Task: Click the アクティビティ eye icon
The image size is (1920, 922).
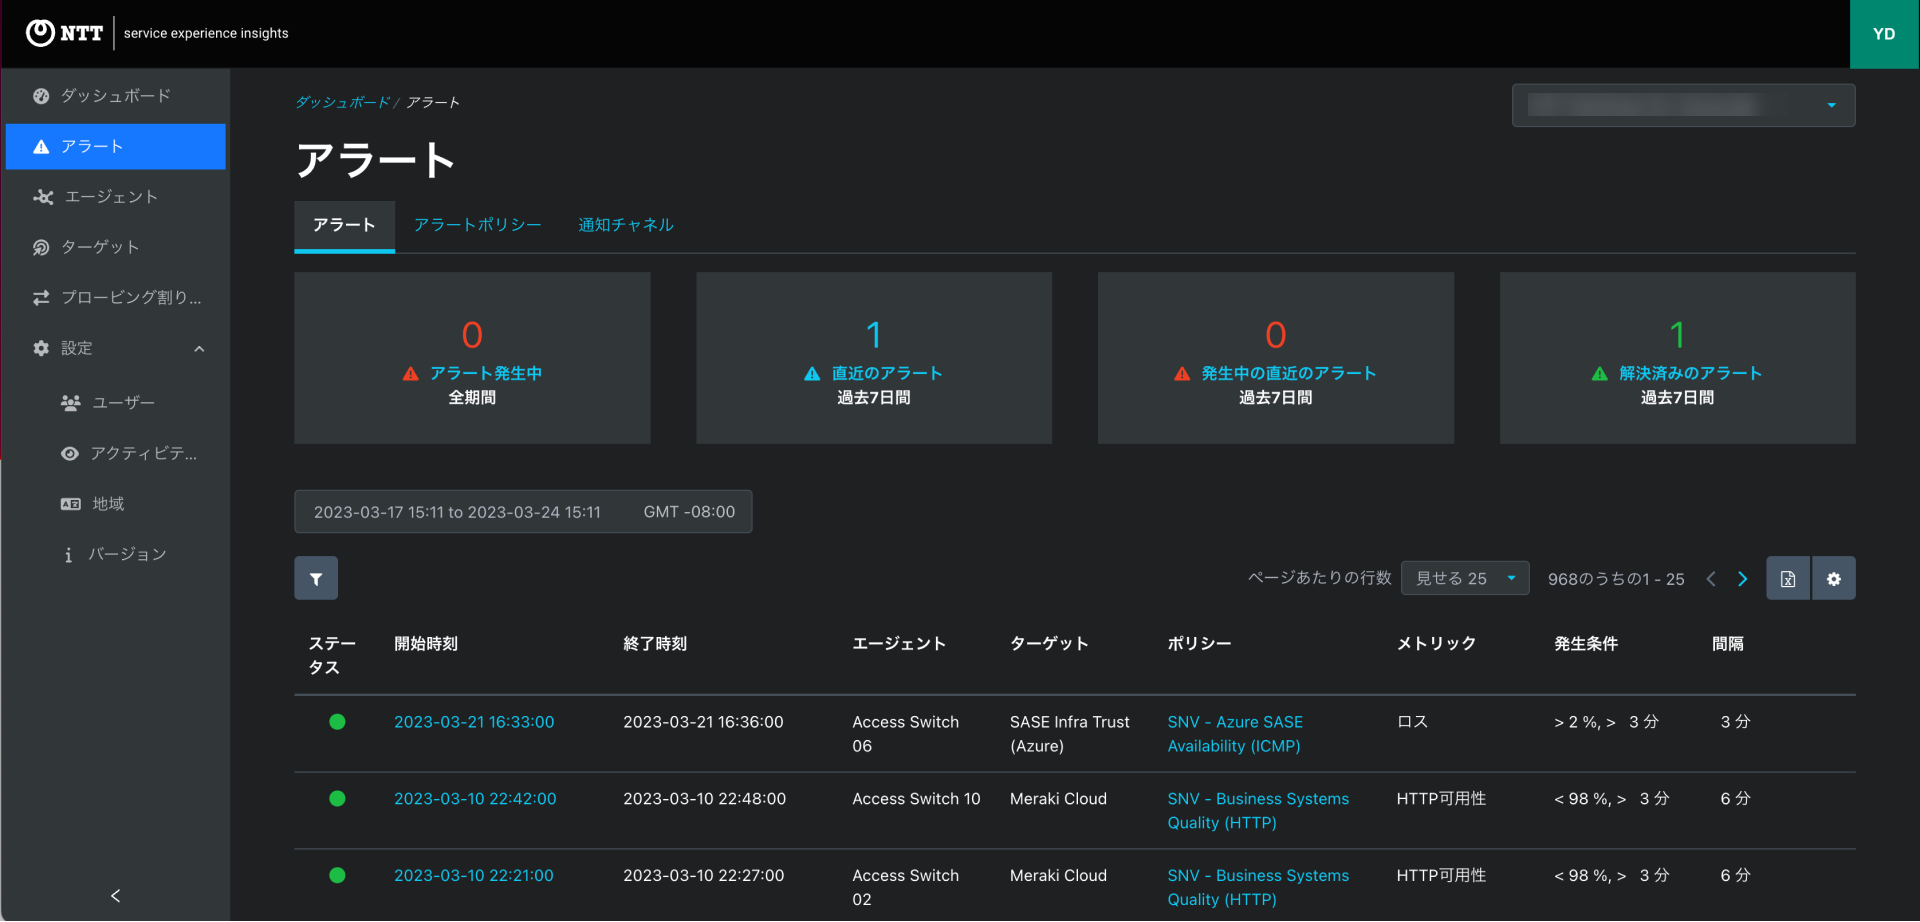Action: 70,454
